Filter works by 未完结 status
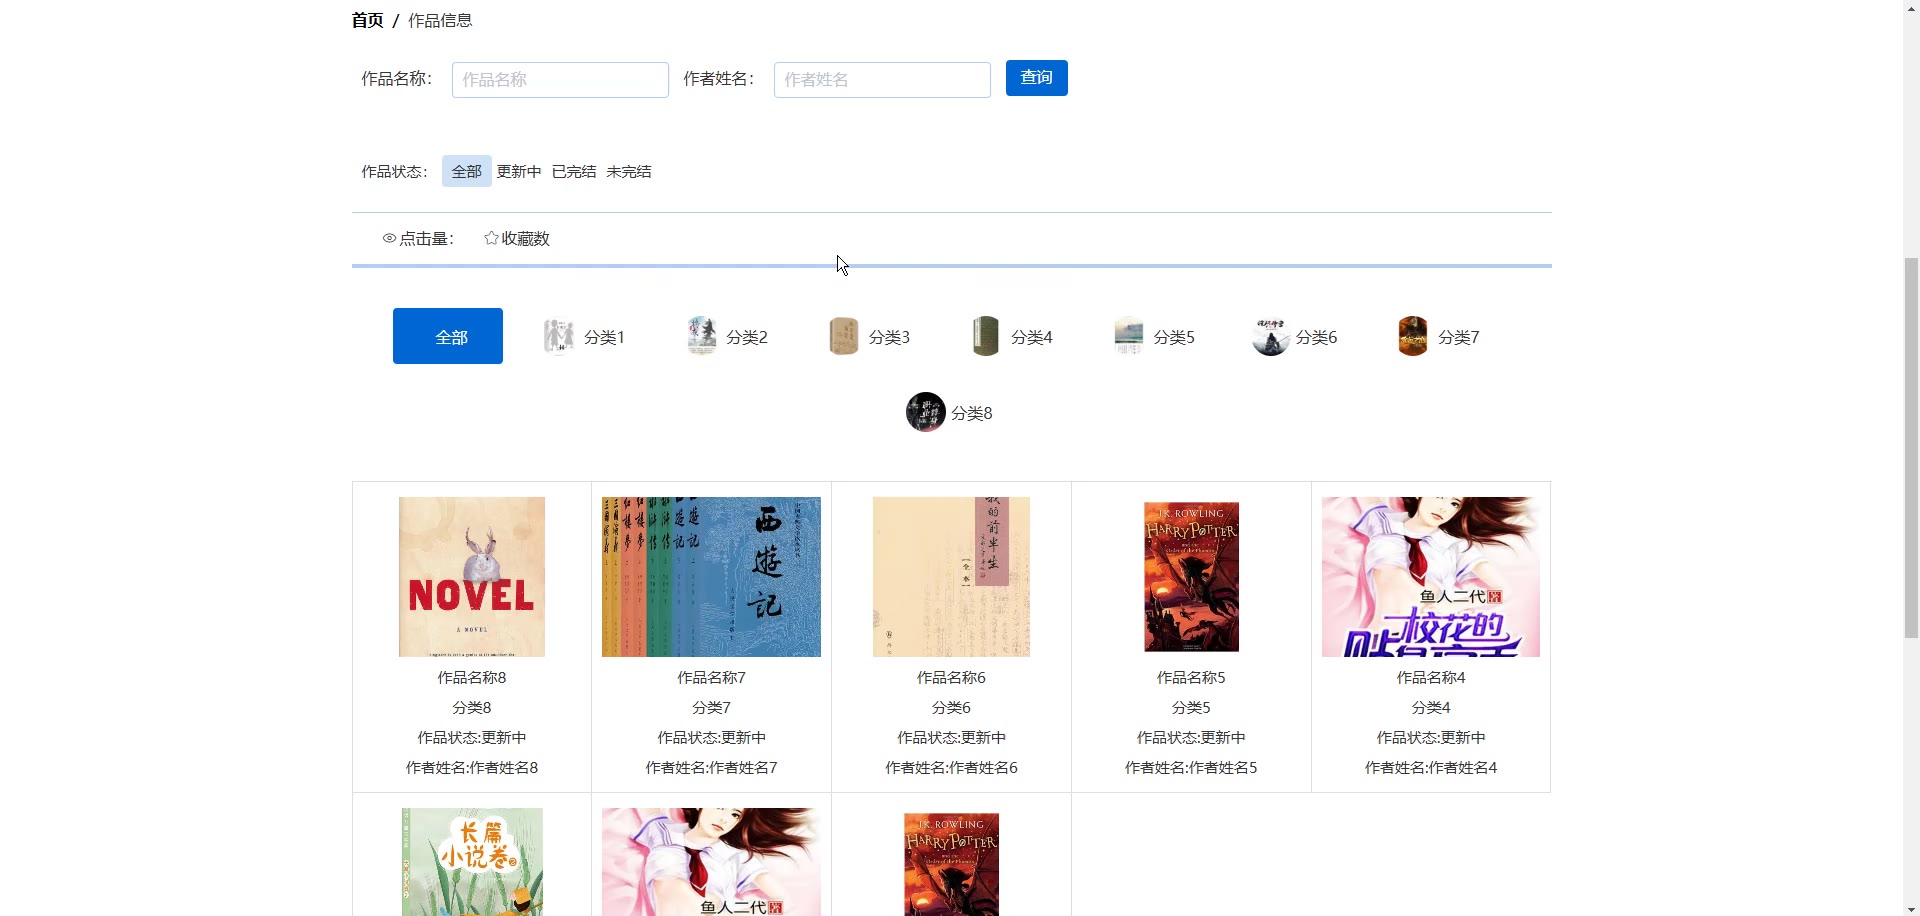1920x916 pixels. 629,171
